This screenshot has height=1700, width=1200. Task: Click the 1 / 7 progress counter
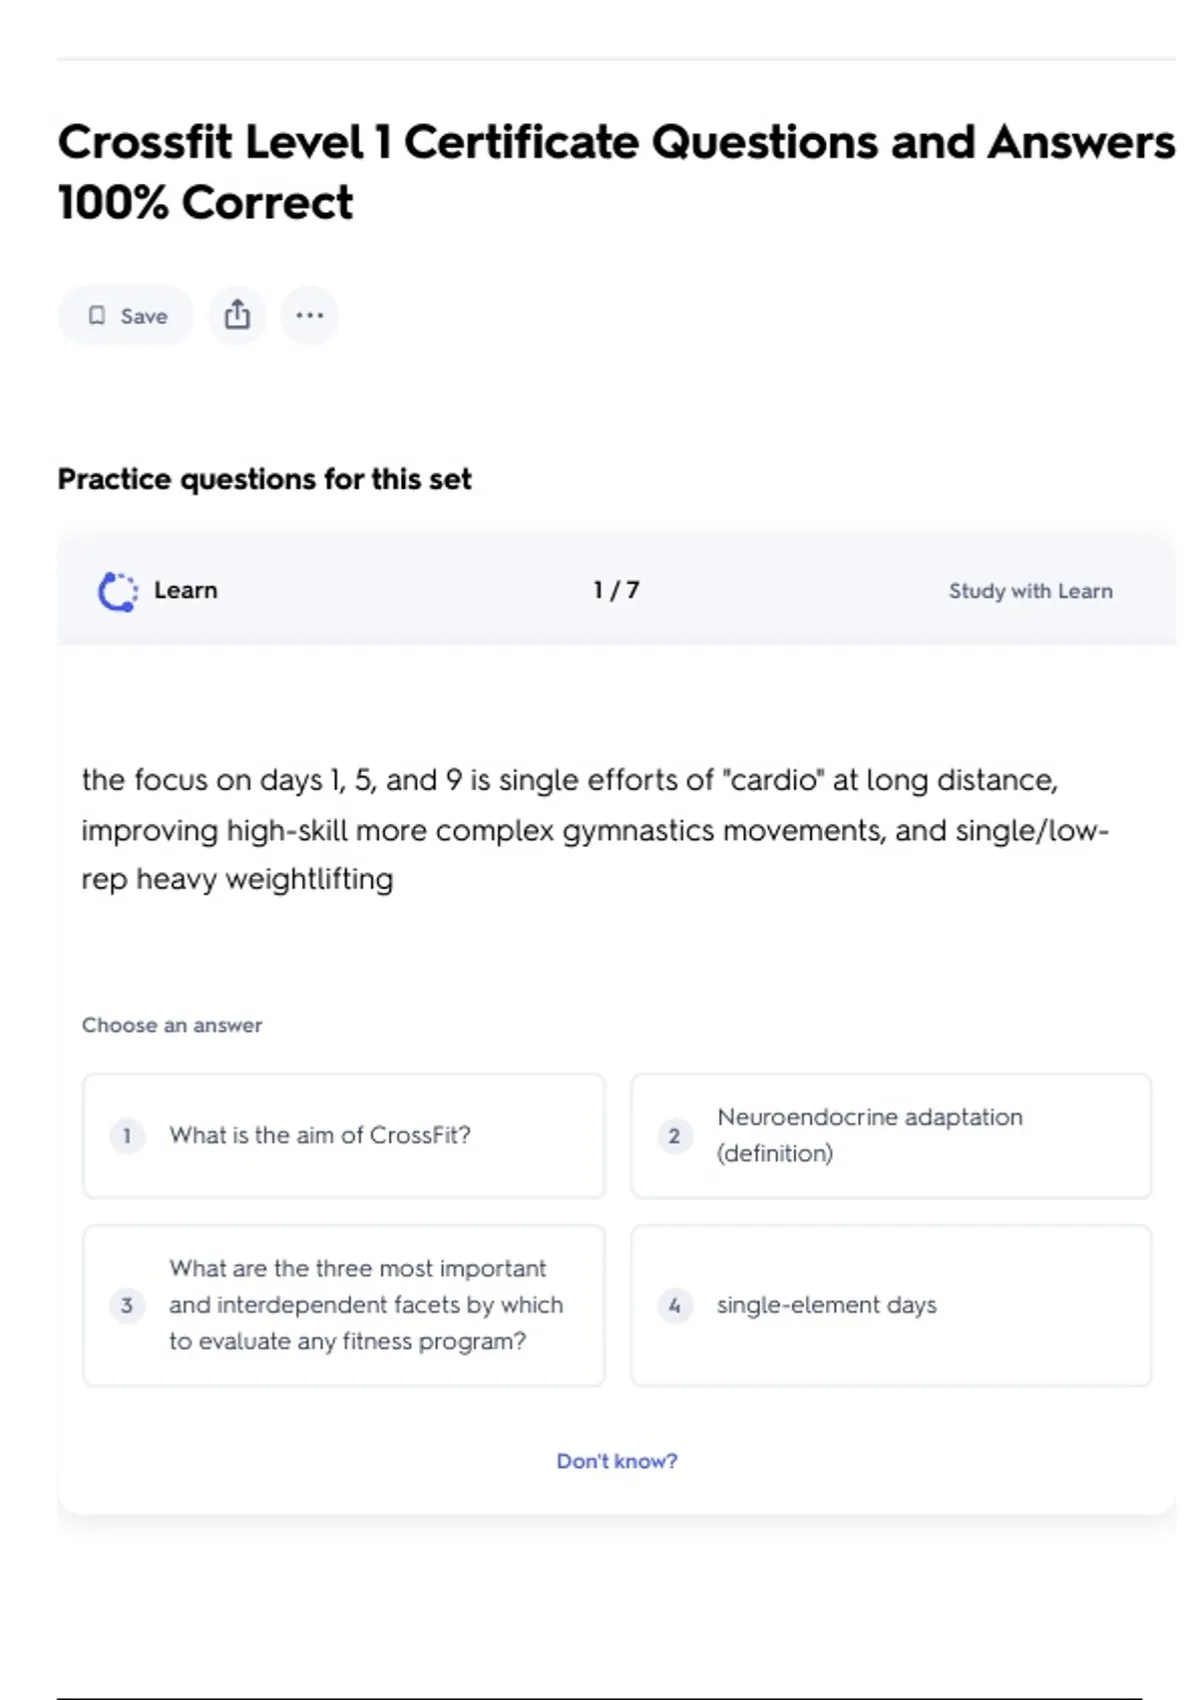616,590
